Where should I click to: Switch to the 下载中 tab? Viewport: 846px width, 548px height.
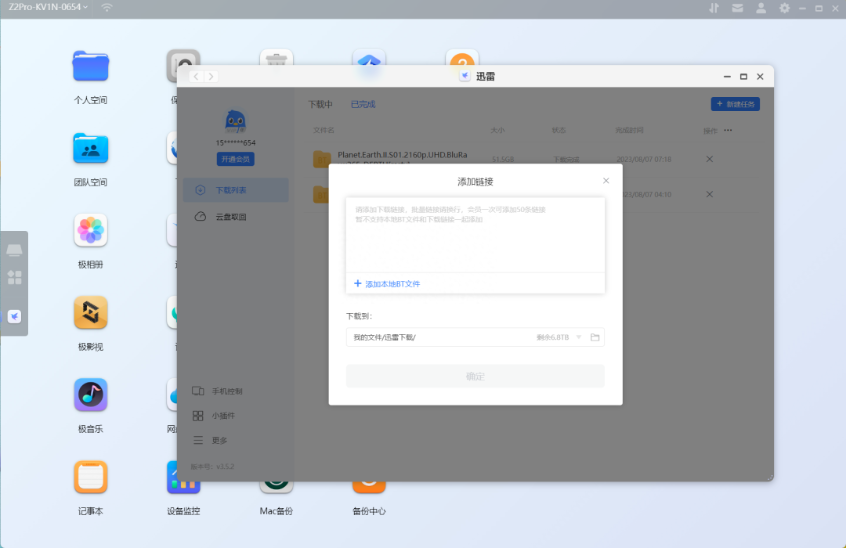click(x=320, y=104)
